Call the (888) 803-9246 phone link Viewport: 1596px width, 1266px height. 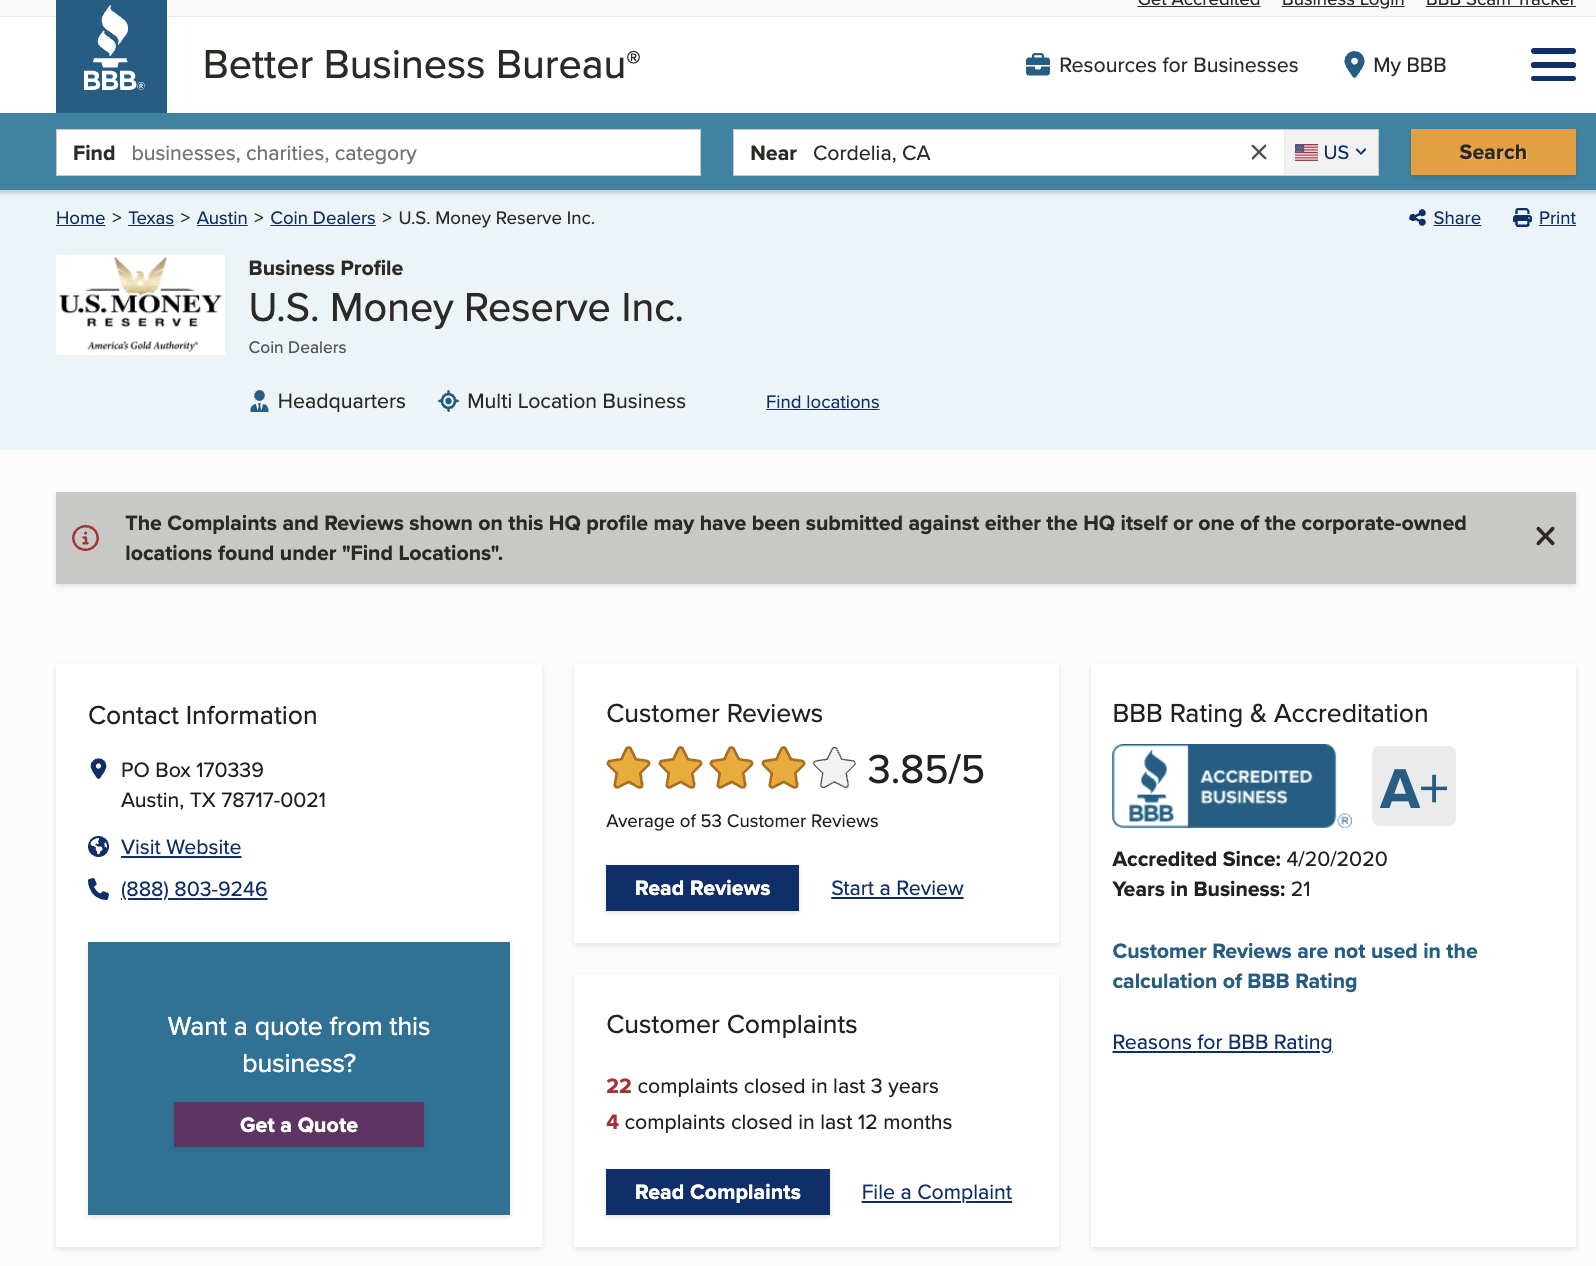[194, 889]
